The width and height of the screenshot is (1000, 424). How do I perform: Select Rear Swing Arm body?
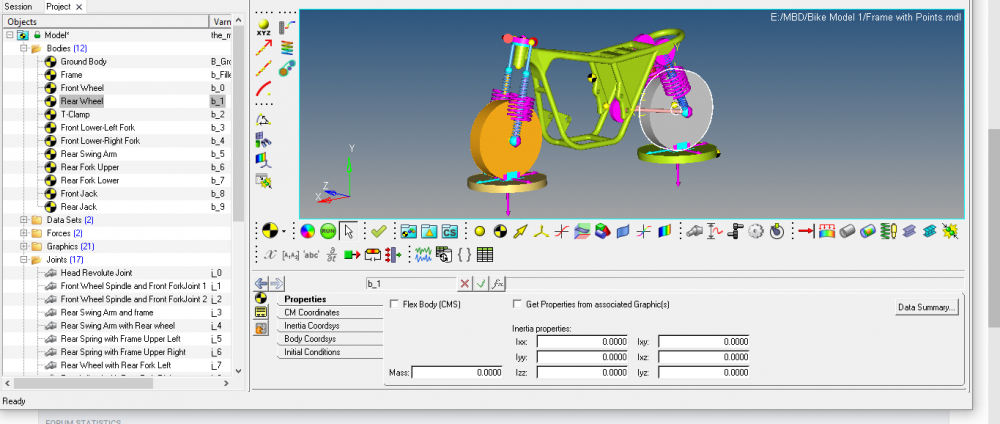click(x=89, y=154)
